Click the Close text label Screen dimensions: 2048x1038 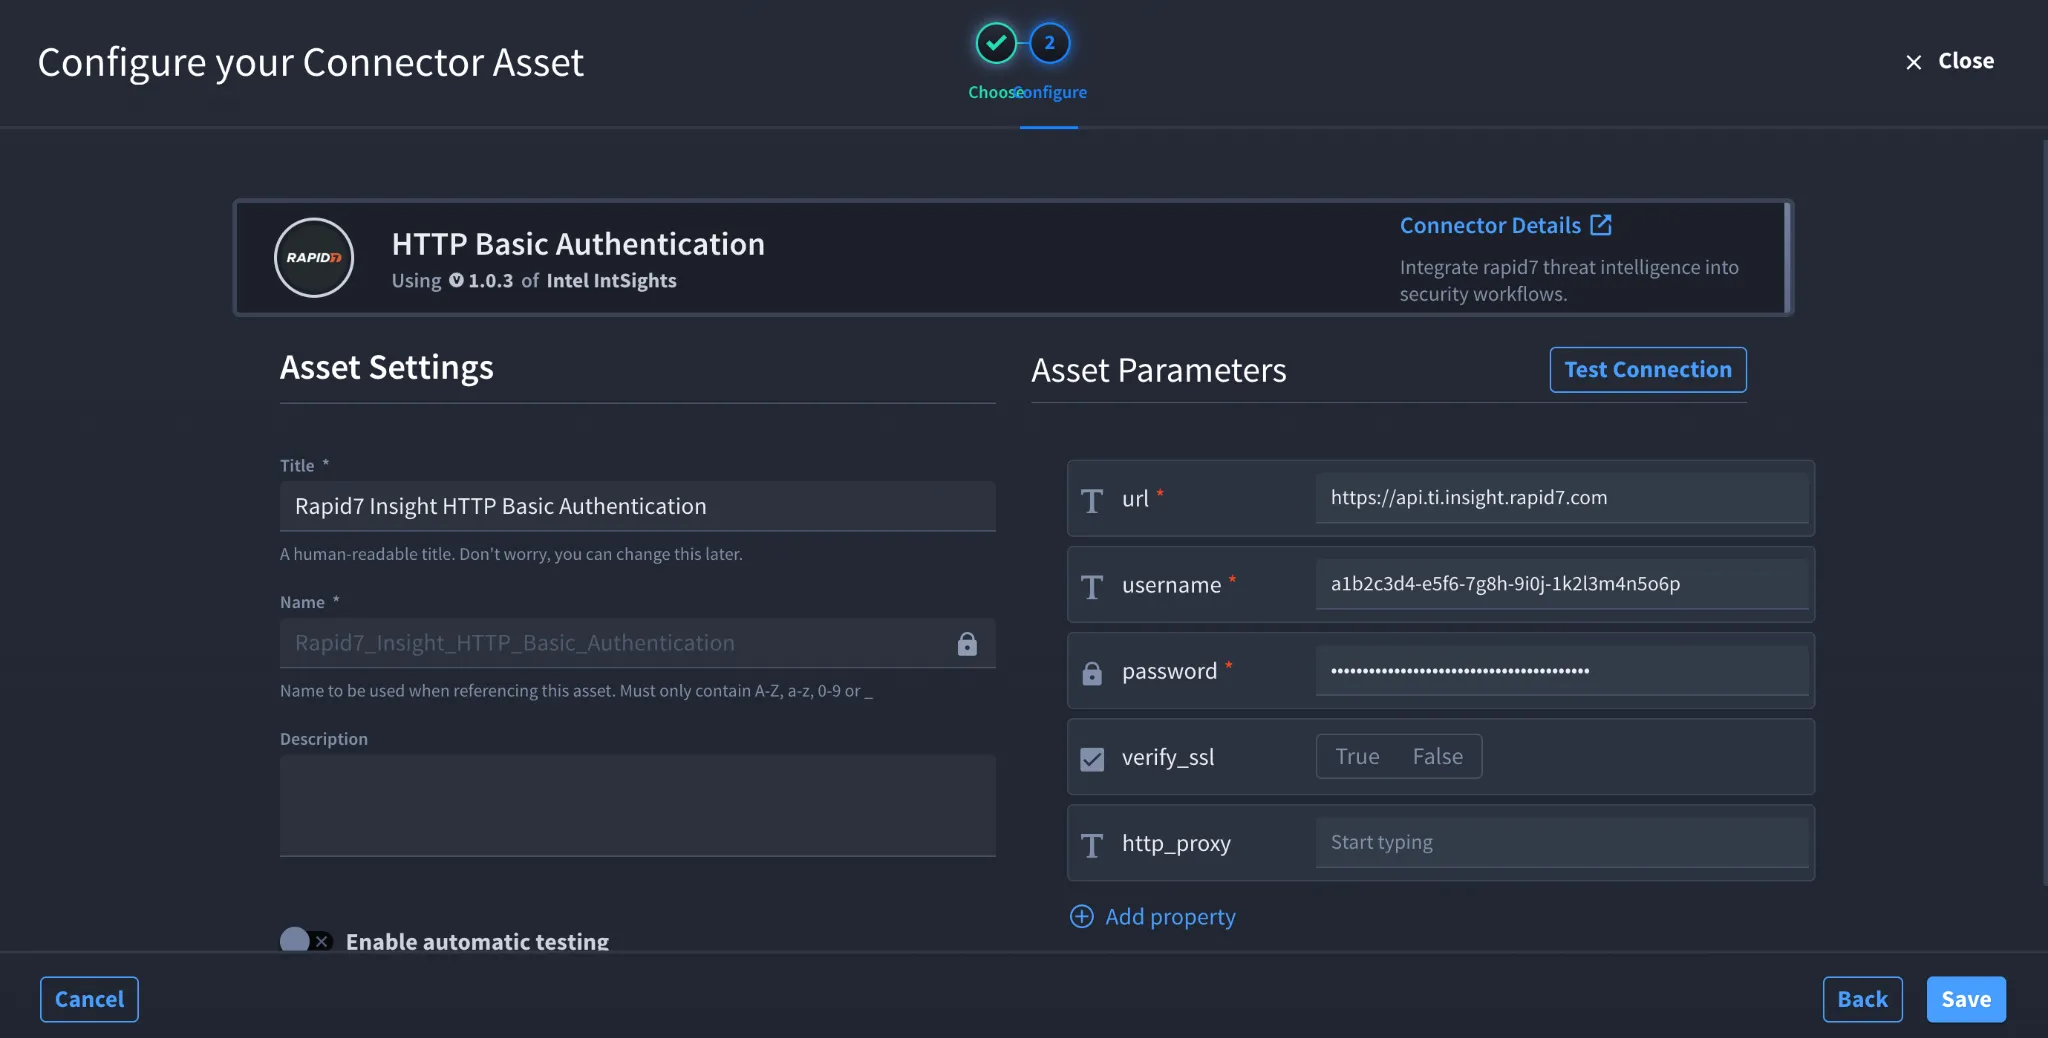[1966, 61]
